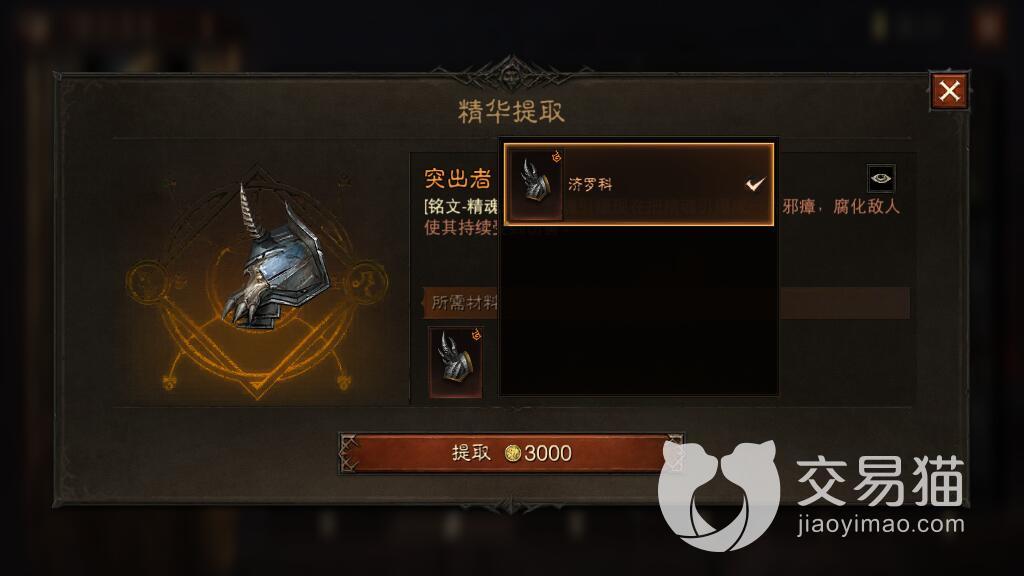Click the skull ornament above title
This screenshot has width=1024, height=576.
(x=511, y=72)
